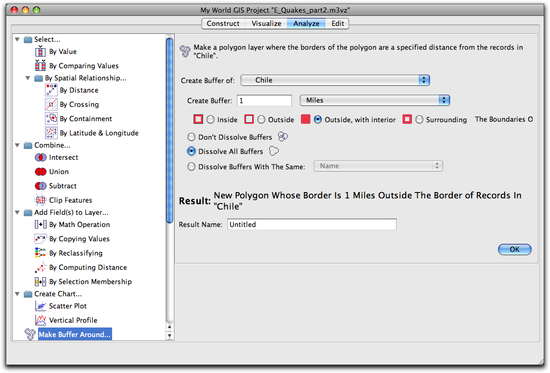Choose the By Distance selection icon
The image size is (550, 373).
(x=51, y=90)
